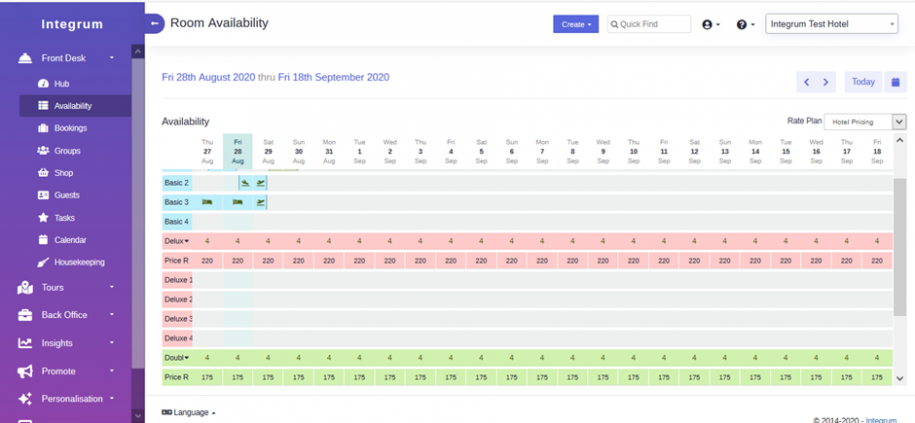Click the sidebar collapse arrow icon
Screen dimensions: 915x423
click(154, 23)
